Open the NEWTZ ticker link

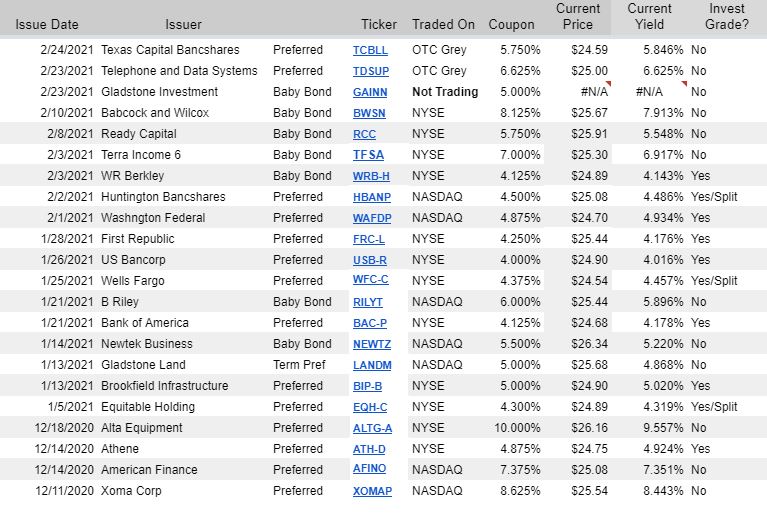click(x=372, y=344)
